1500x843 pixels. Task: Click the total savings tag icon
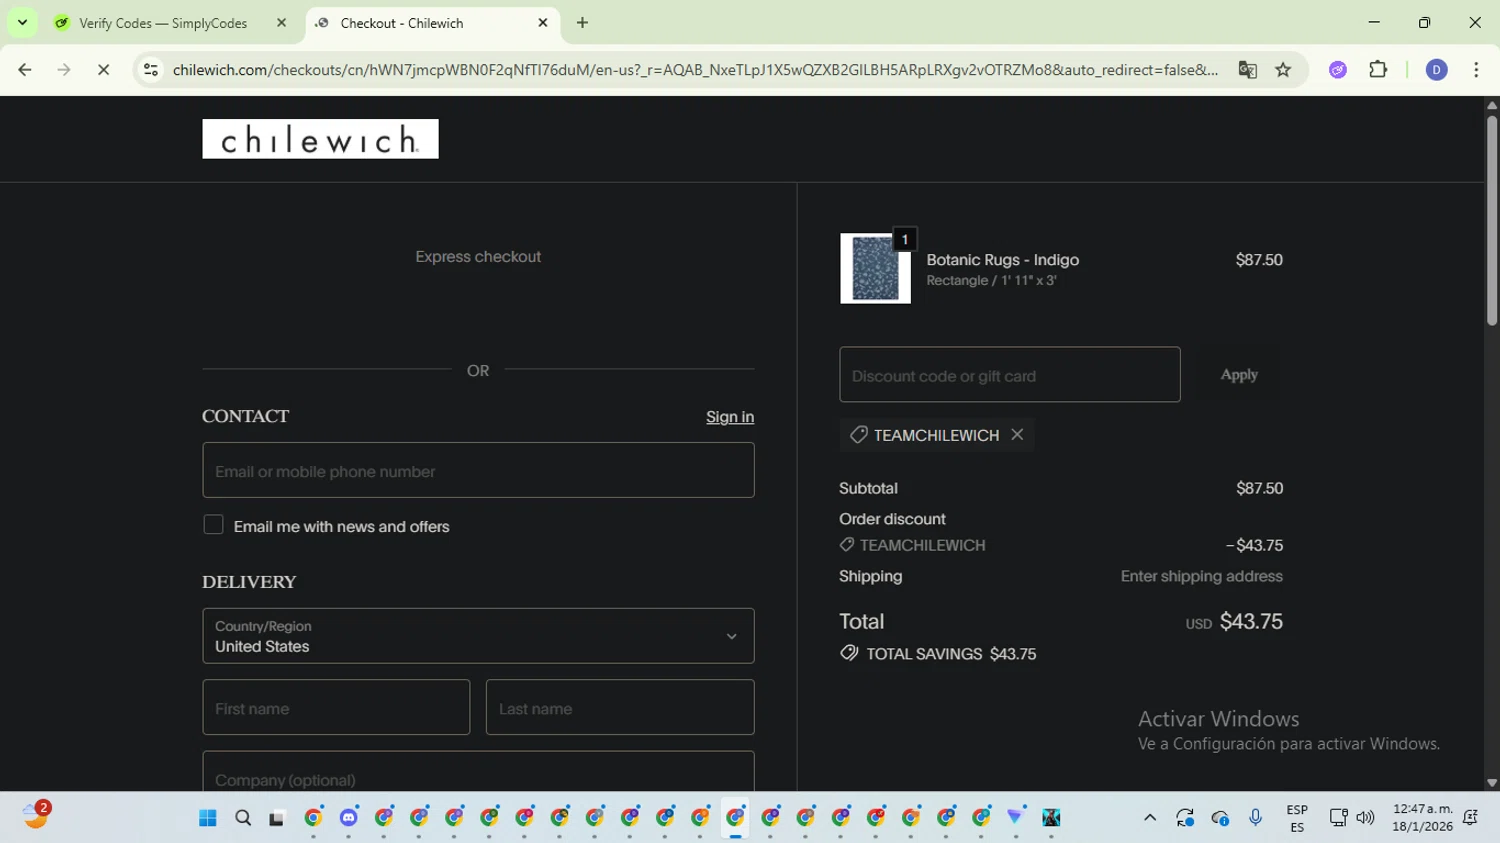tap(849, 653)
